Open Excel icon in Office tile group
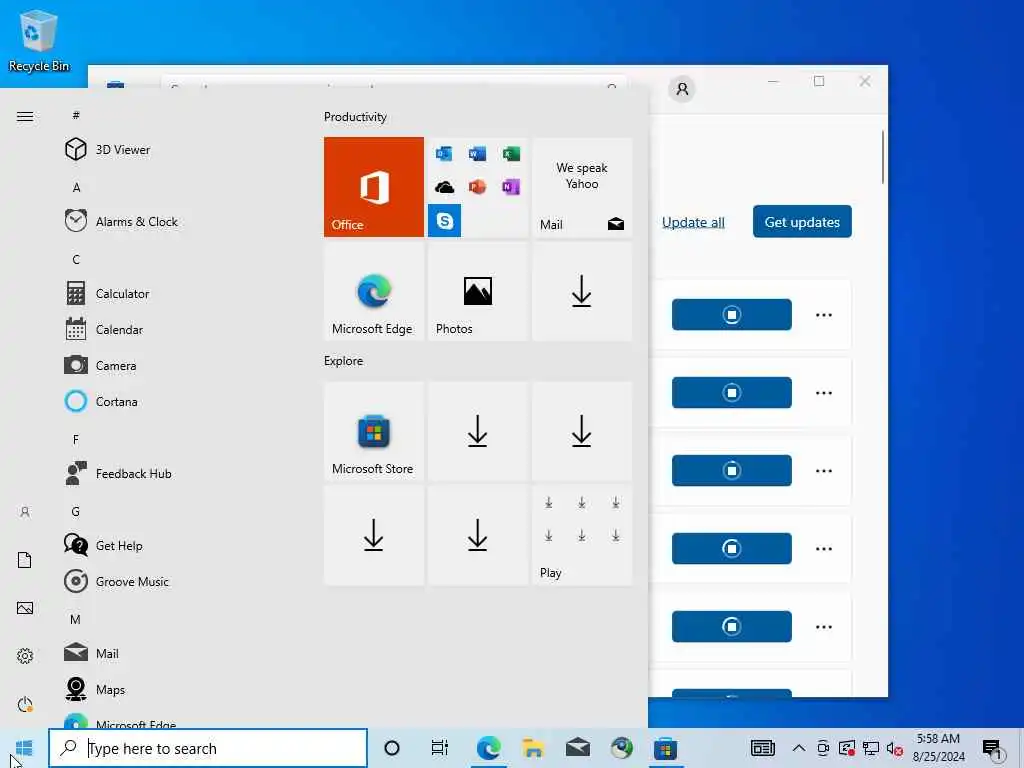1024x768 pixels. (x=511, y=154)
